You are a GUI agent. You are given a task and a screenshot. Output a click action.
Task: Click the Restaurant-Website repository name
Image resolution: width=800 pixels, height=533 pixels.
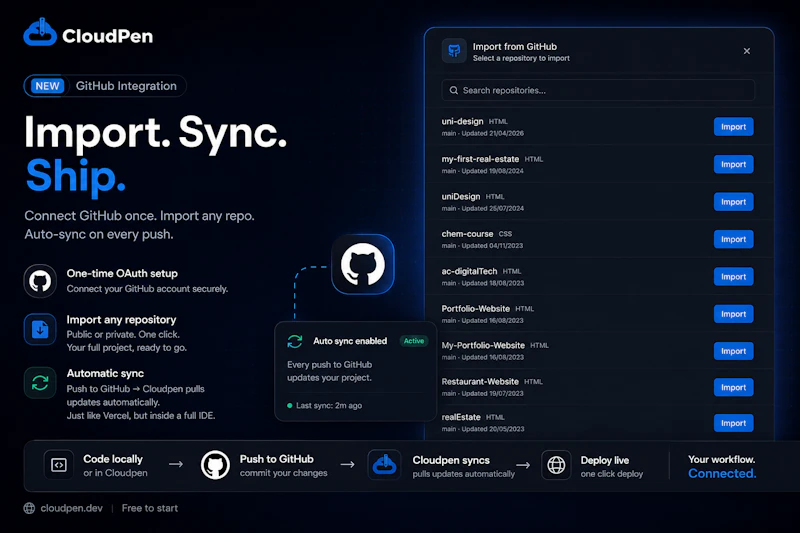pos(480,382)
